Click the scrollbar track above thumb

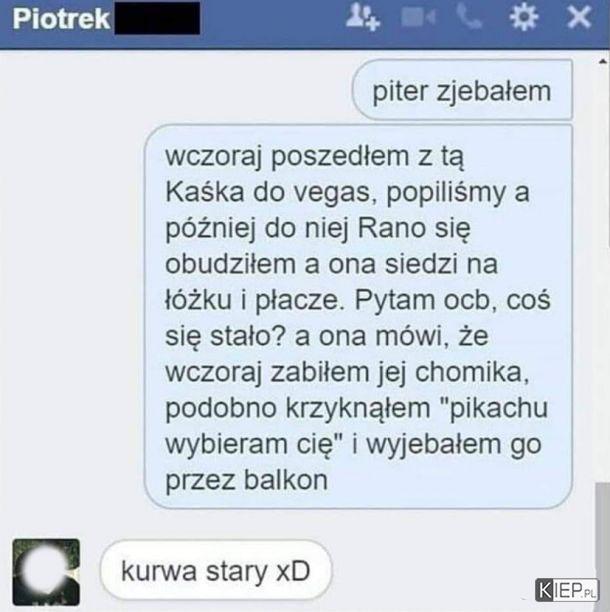coord(603,273)
